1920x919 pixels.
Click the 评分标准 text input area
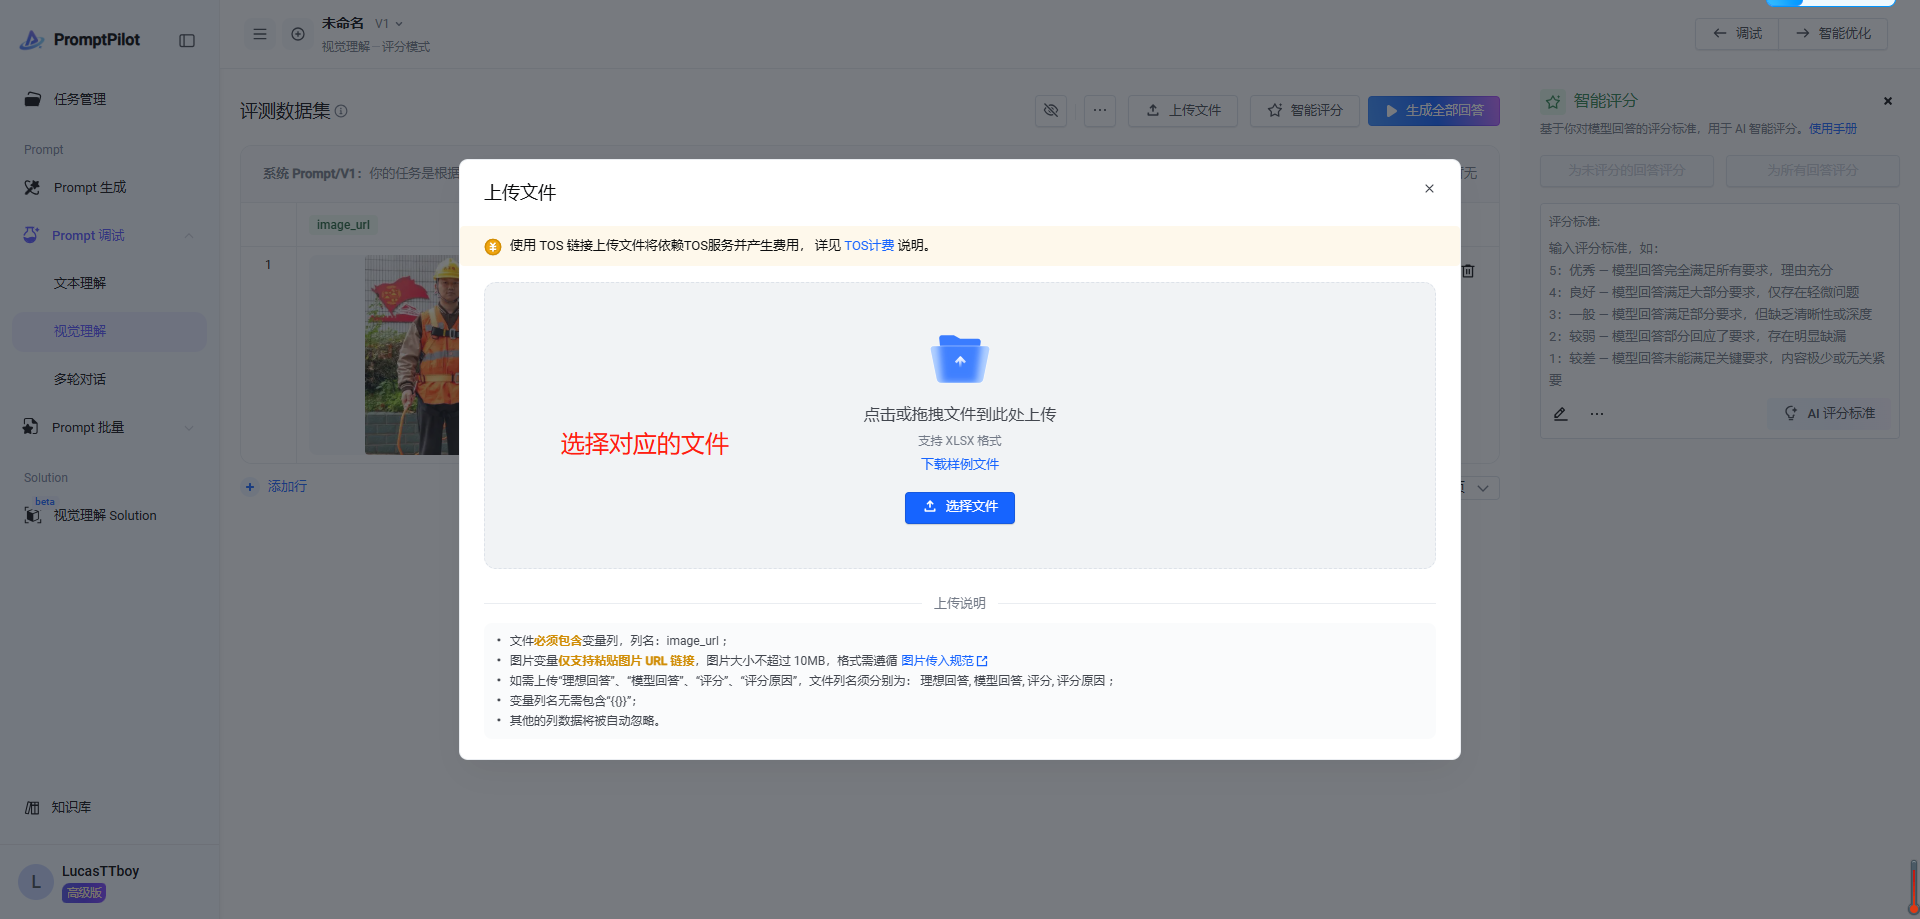(x=1719, y=314)
